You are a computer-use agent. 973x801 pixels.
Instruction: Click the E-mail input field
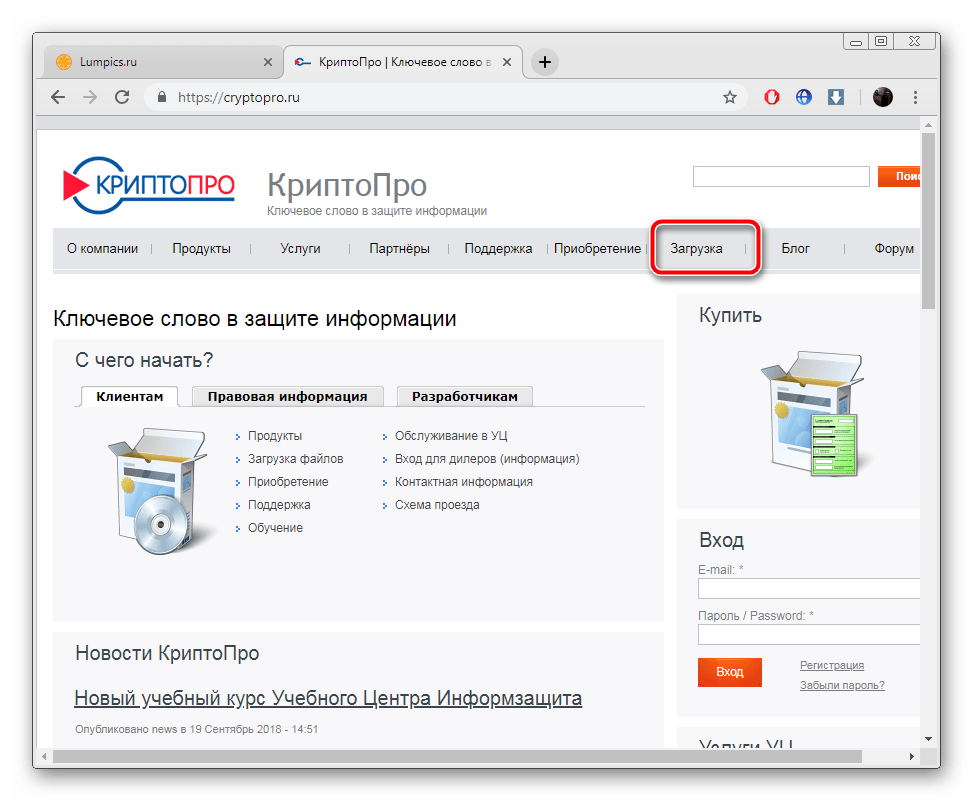point(808,588)
